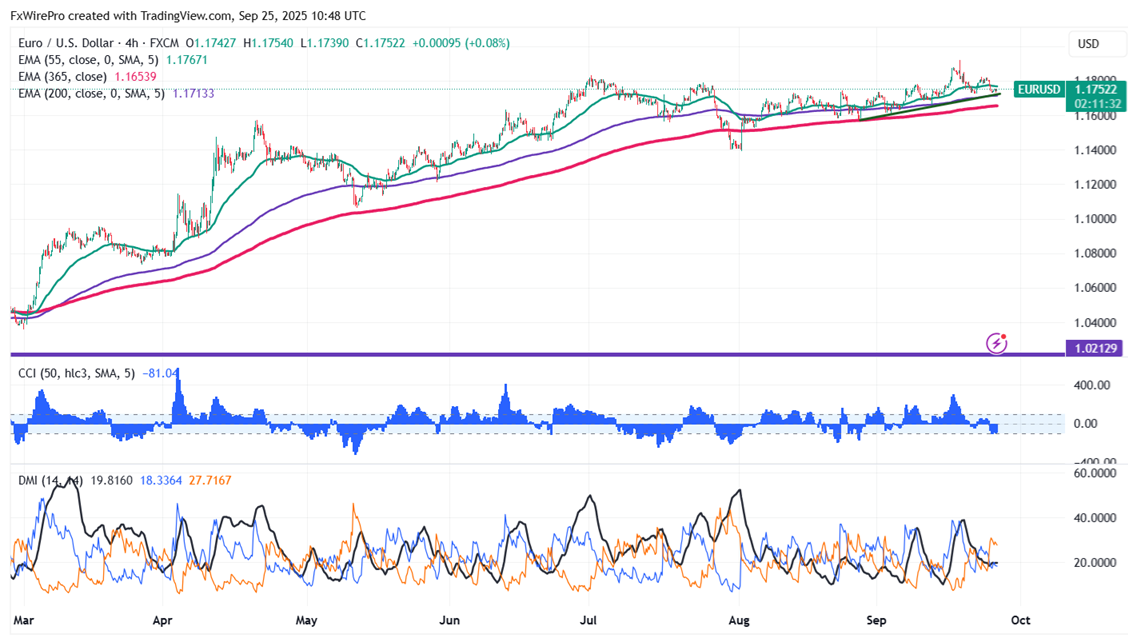Click the Mar label on time axis
The image size is (1128, 635).
(x=24, y=620)
